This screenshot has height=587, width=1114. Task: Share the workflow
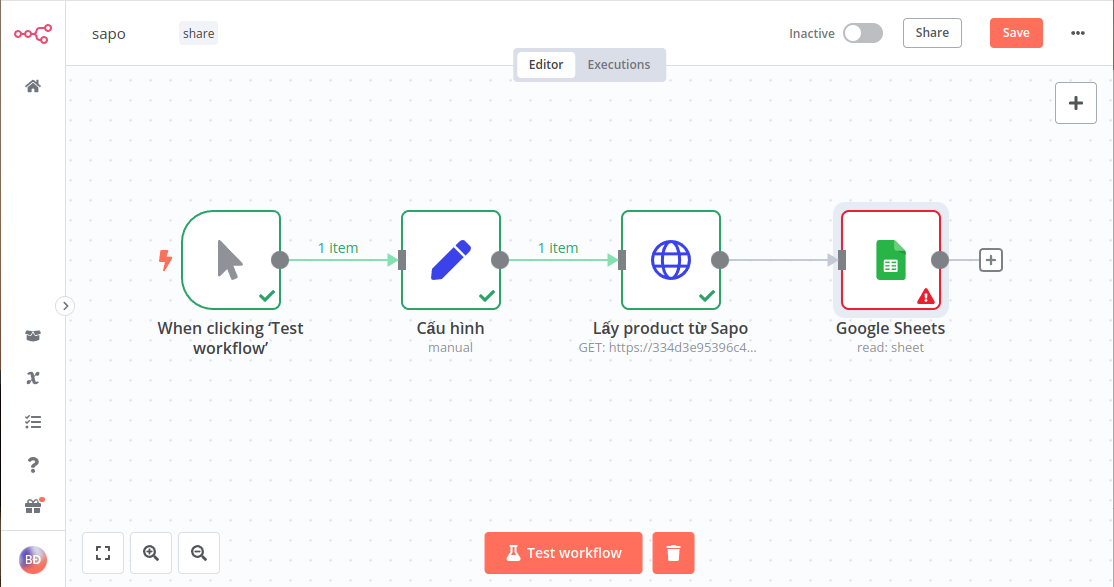[931, 32]
